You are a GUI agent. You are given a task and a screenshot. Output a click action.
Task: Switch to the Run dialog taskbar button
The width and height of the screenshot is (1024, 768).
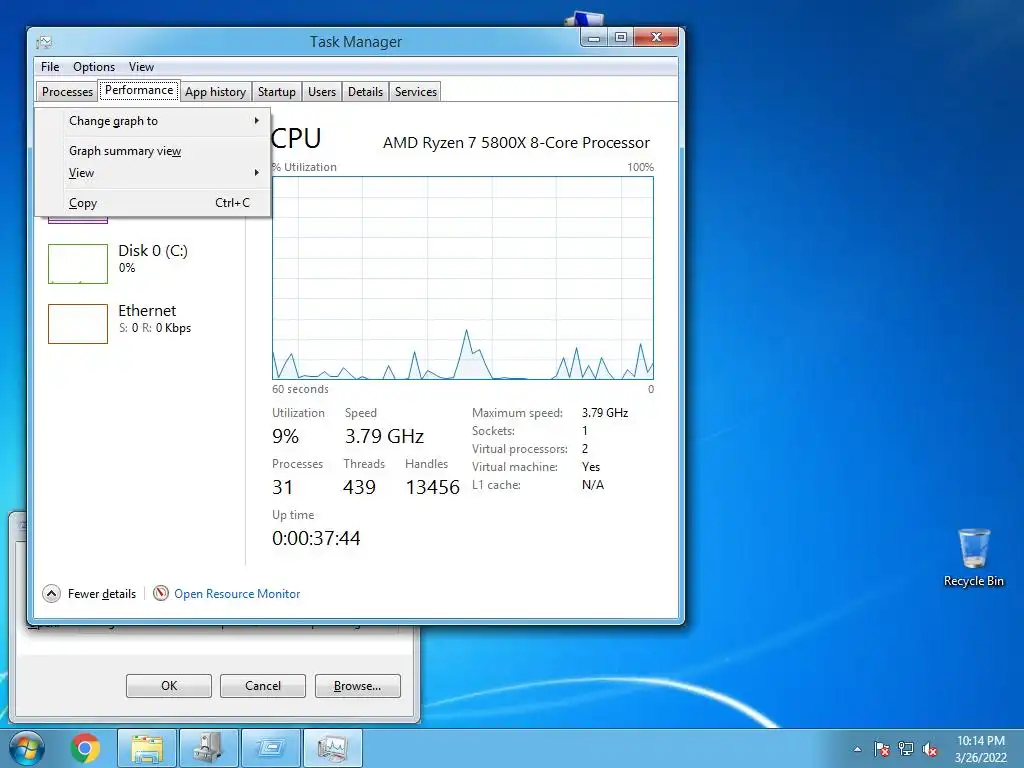click(x=271, y=748)
